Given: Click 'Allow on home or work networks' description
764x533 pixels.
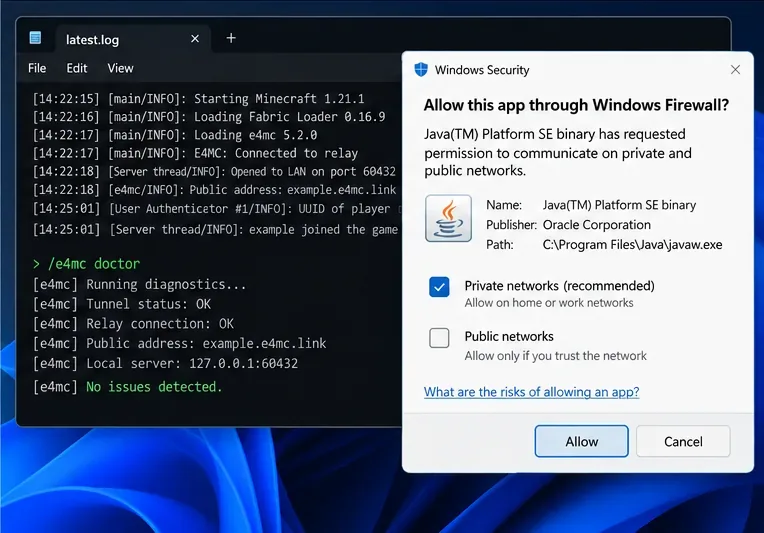Looking at the screenshot, I should click(549, 303).
